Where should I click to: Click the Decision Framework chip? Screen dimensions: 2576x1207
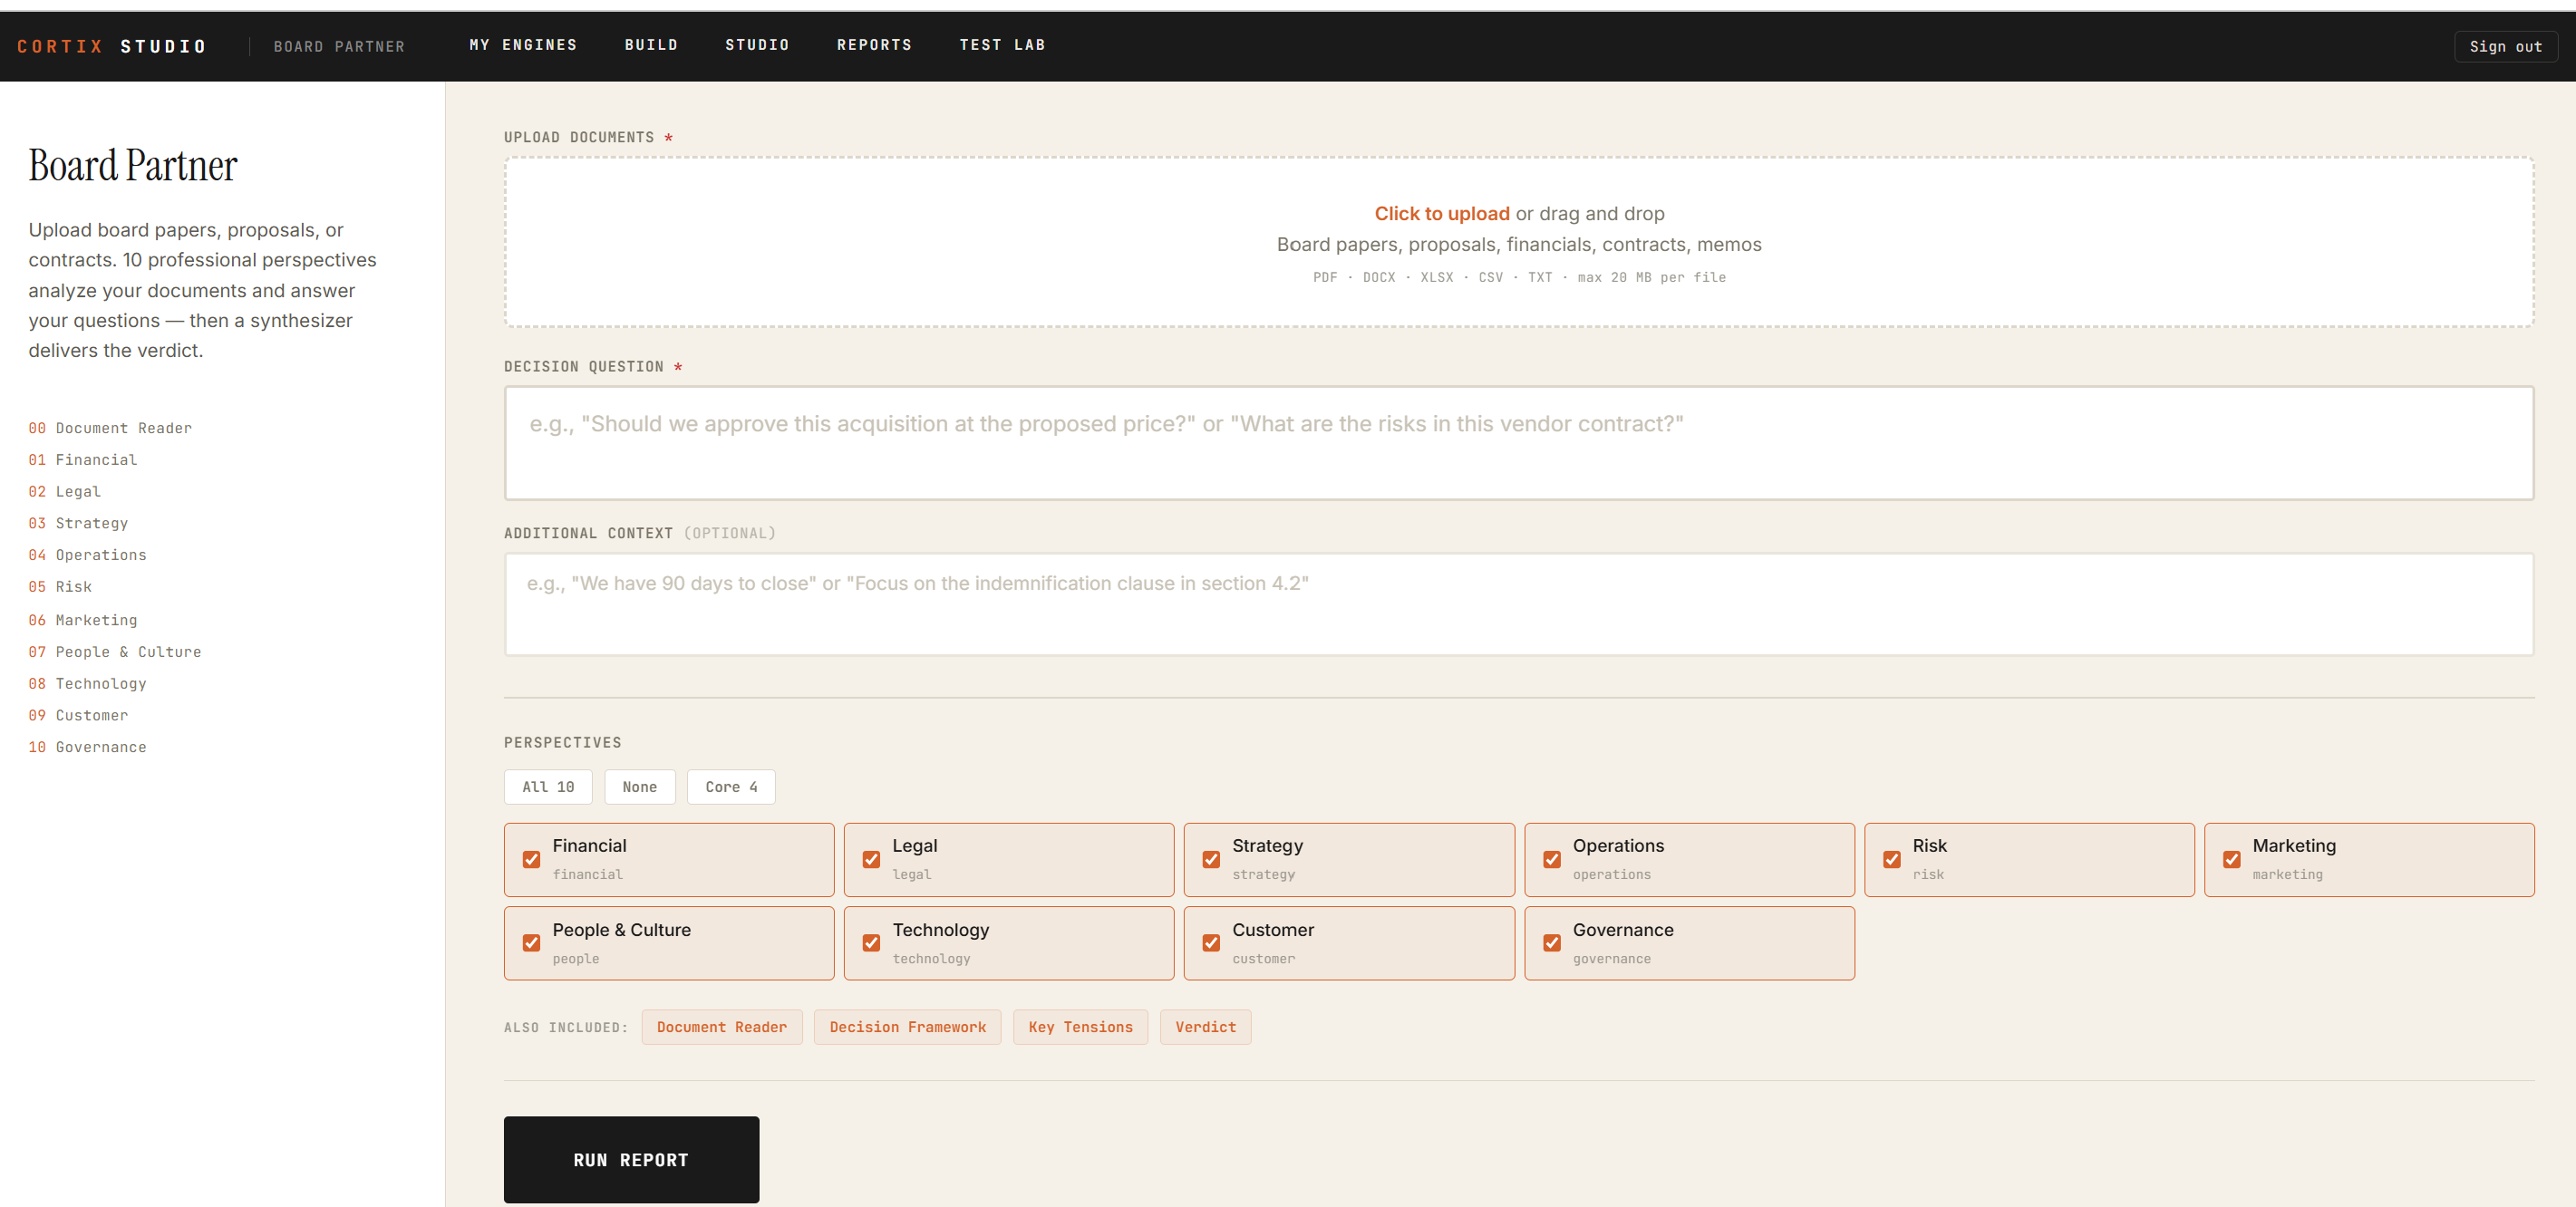(907, 1026)
